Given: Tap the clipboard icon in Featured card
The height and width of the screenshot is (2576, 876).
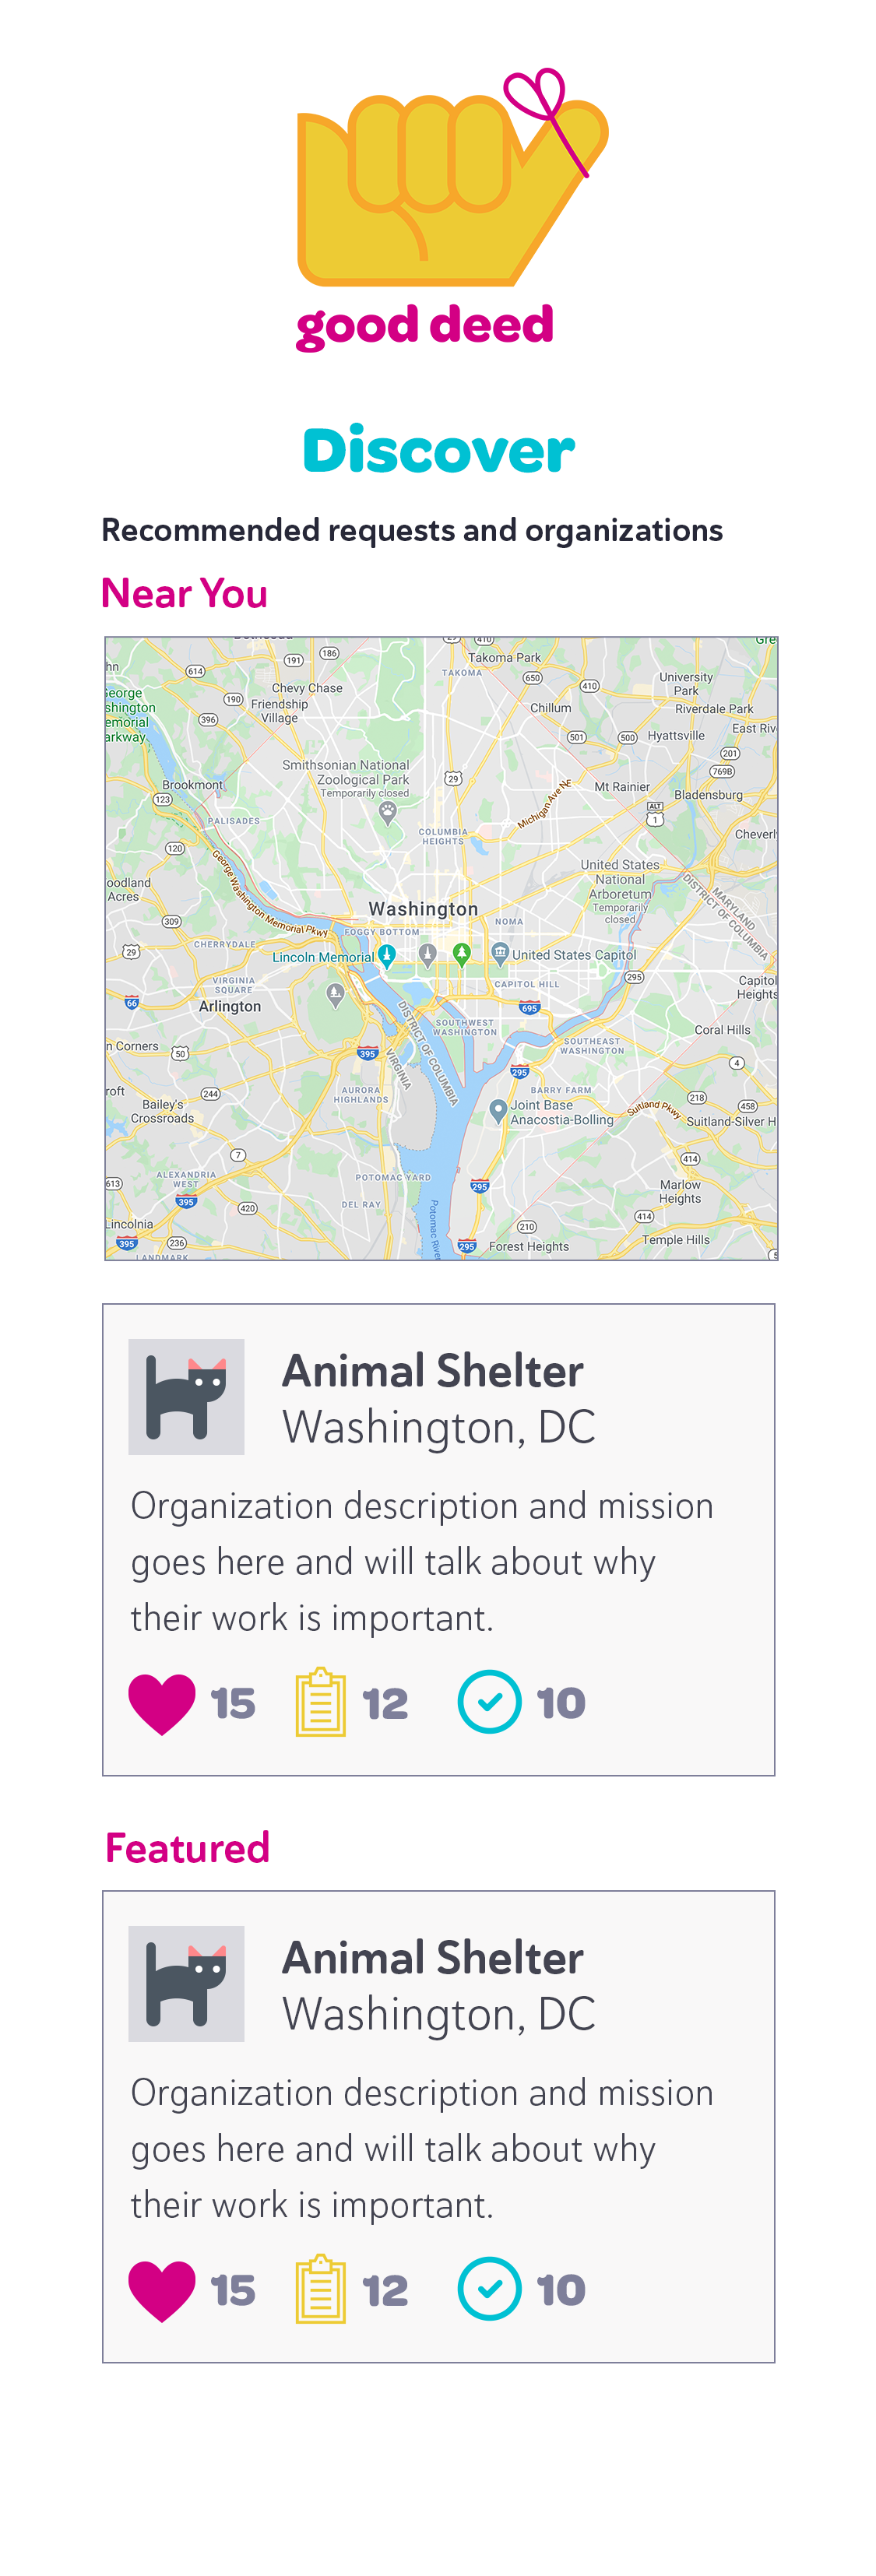Looking at the screenshot, I should click(x=320, y=2289).
